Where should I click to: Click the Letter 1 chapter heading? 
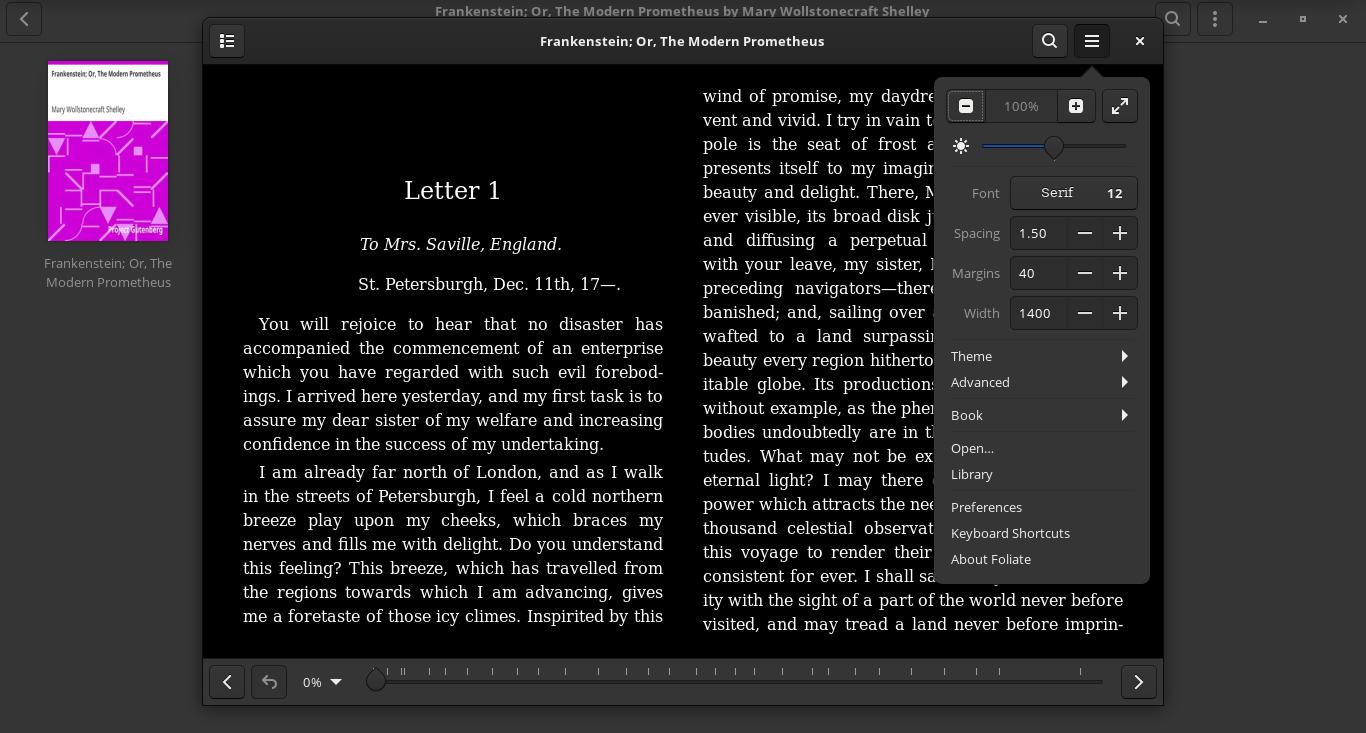(x=452, y=191)
